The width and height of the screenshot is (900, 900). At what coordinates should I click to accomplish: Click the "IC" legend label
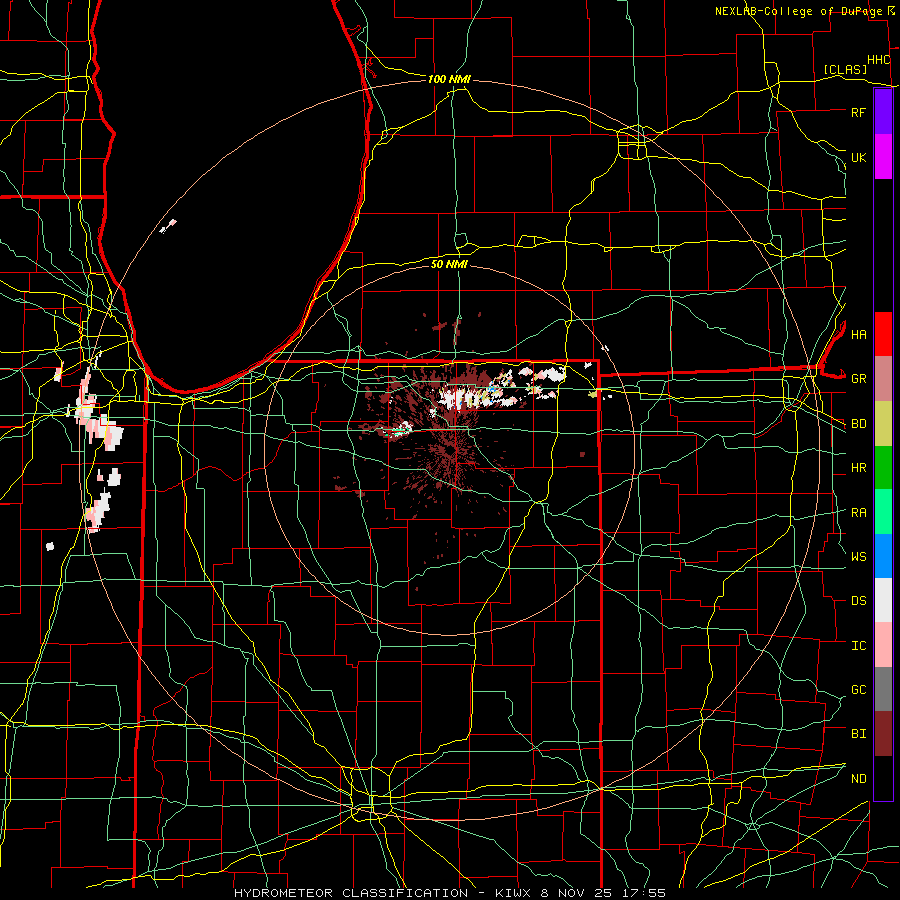click(x=858, y=646)
